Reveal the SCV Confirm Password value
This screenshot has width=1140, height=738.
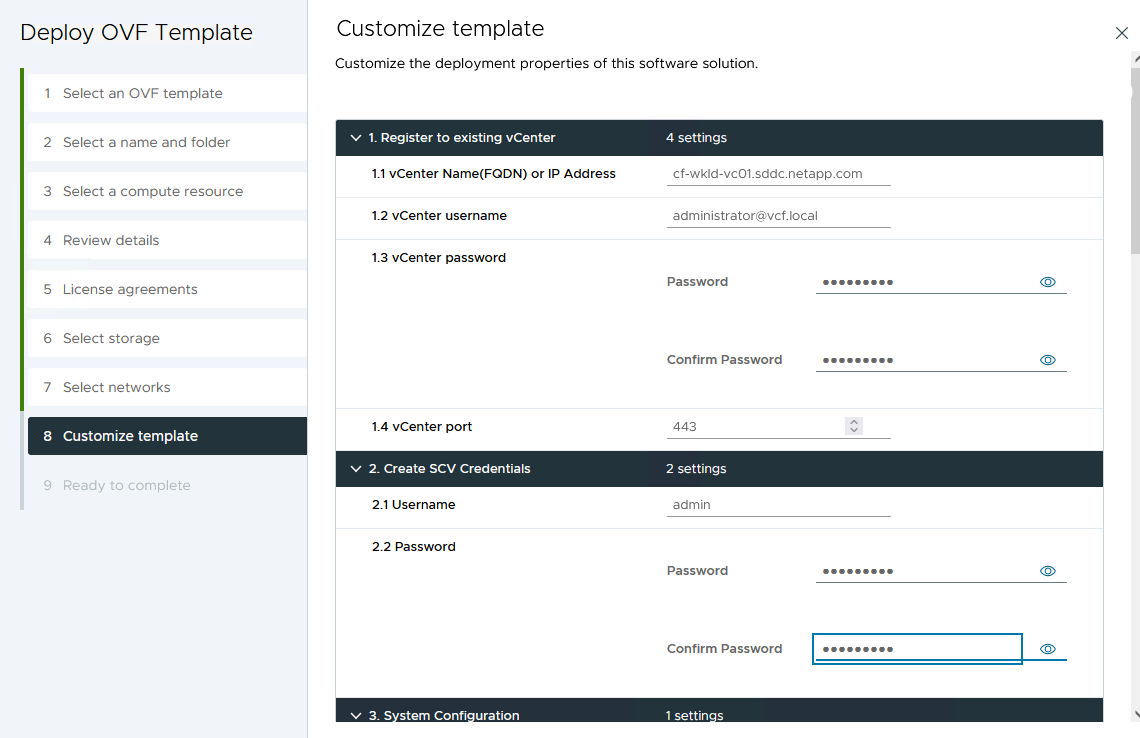click(1048, 649)
